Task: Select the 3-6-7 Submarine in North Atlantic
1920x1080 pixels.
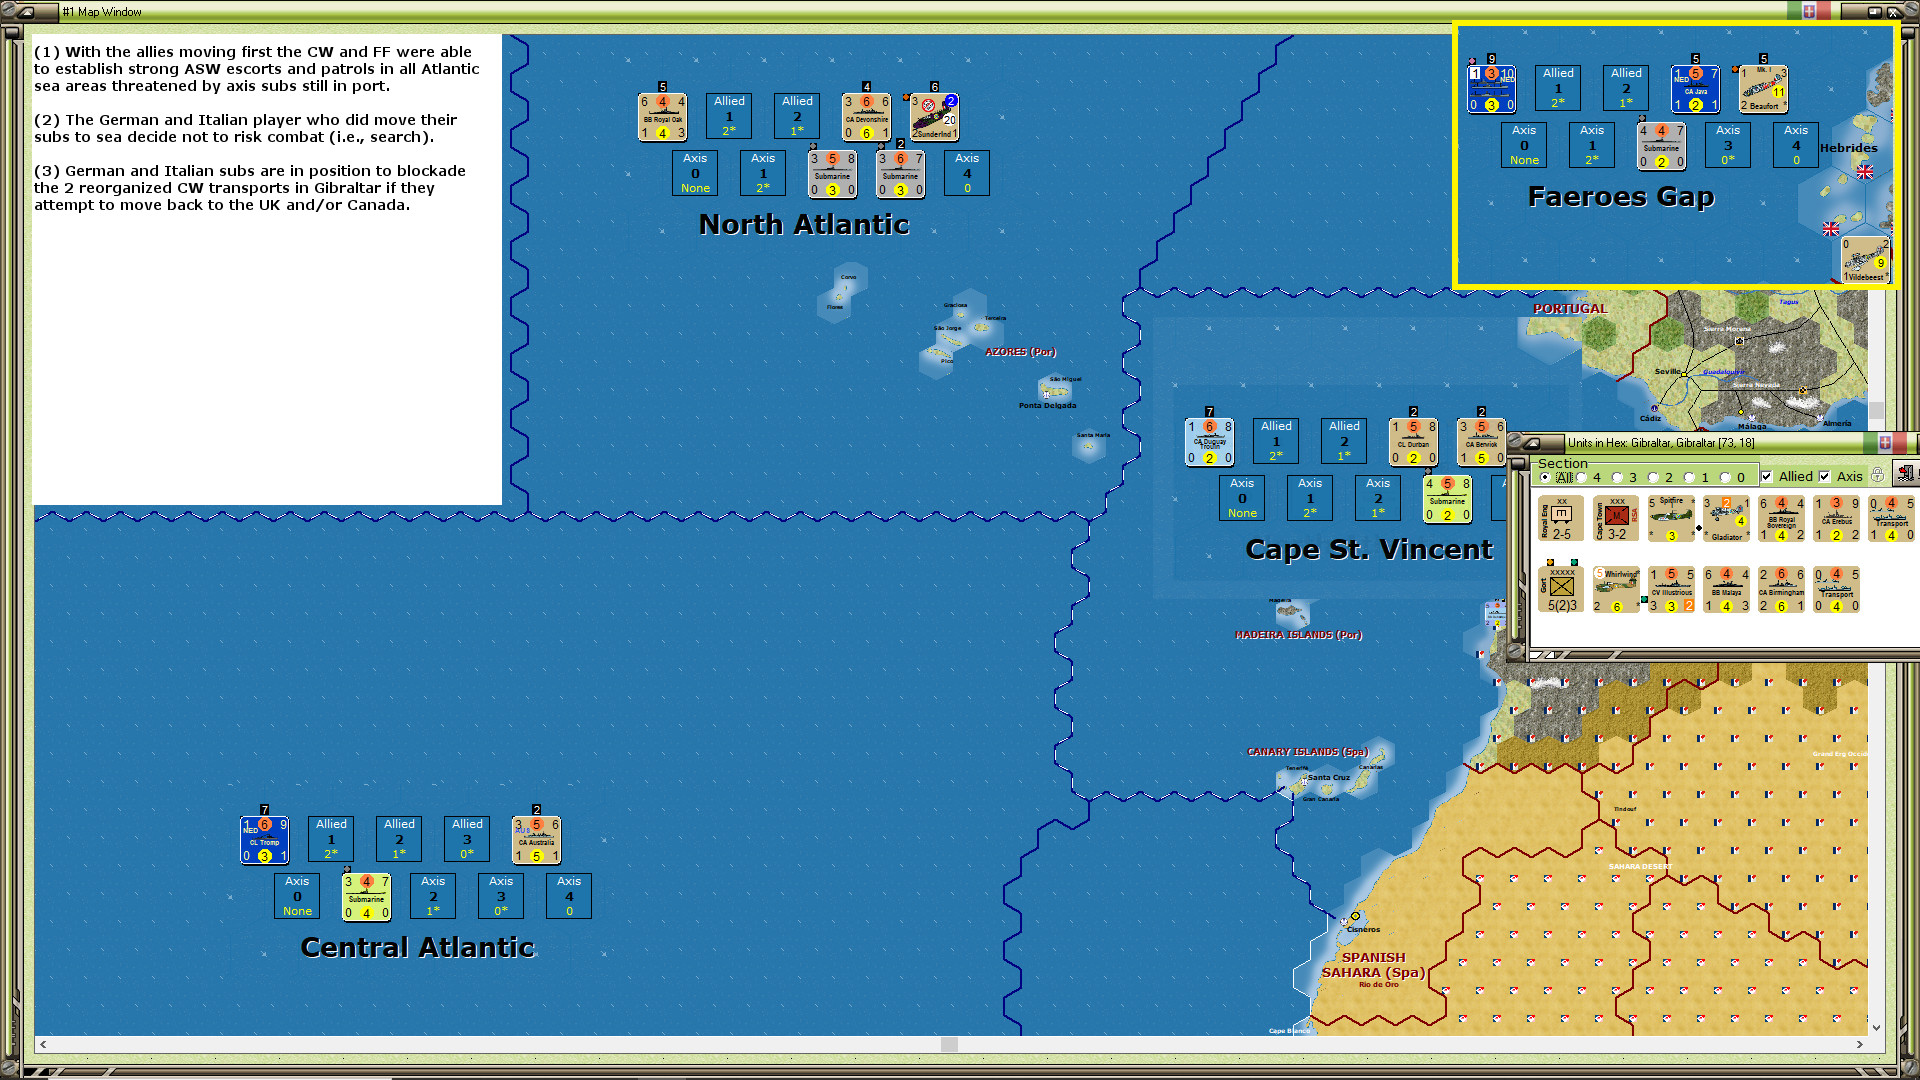Action: (x=900, y=174)
